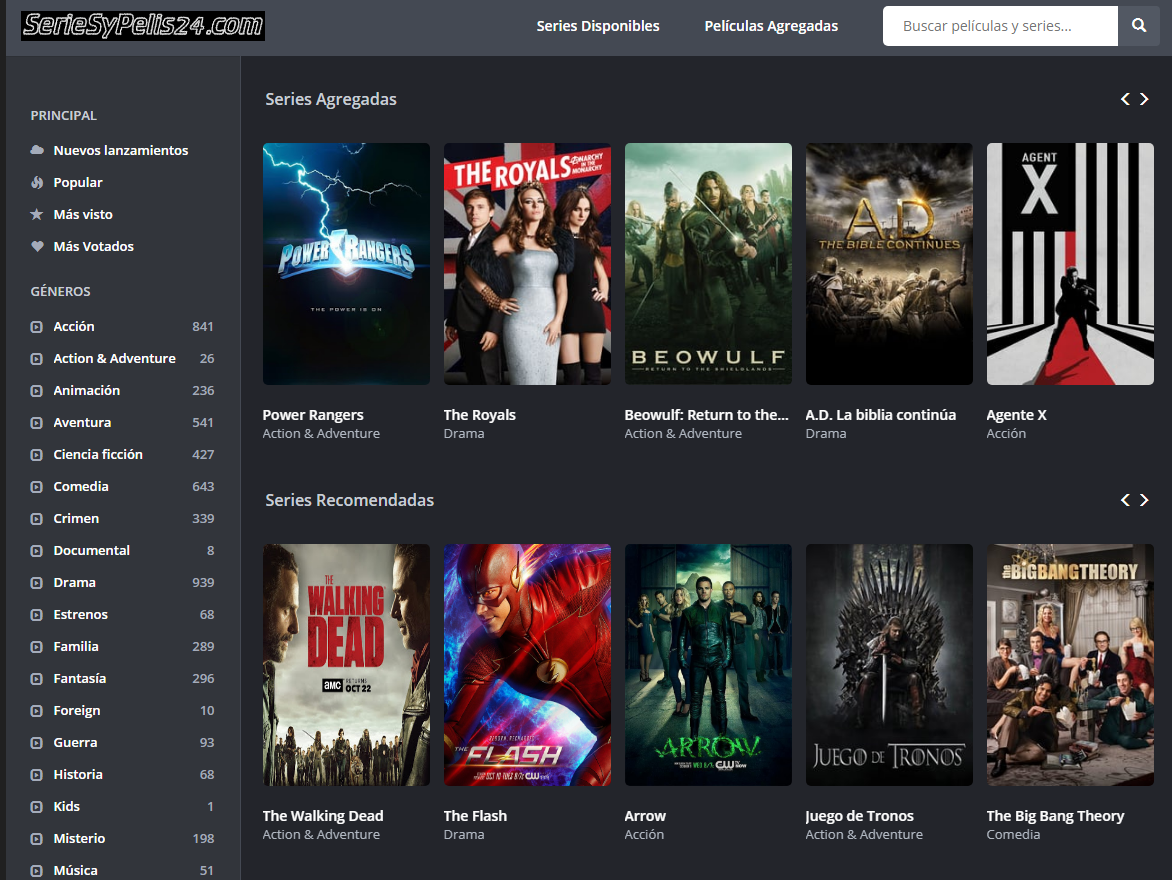Open The Big Bang Theory poster
Screen dimensions: 1172x880
click(x=1070, y=665)
